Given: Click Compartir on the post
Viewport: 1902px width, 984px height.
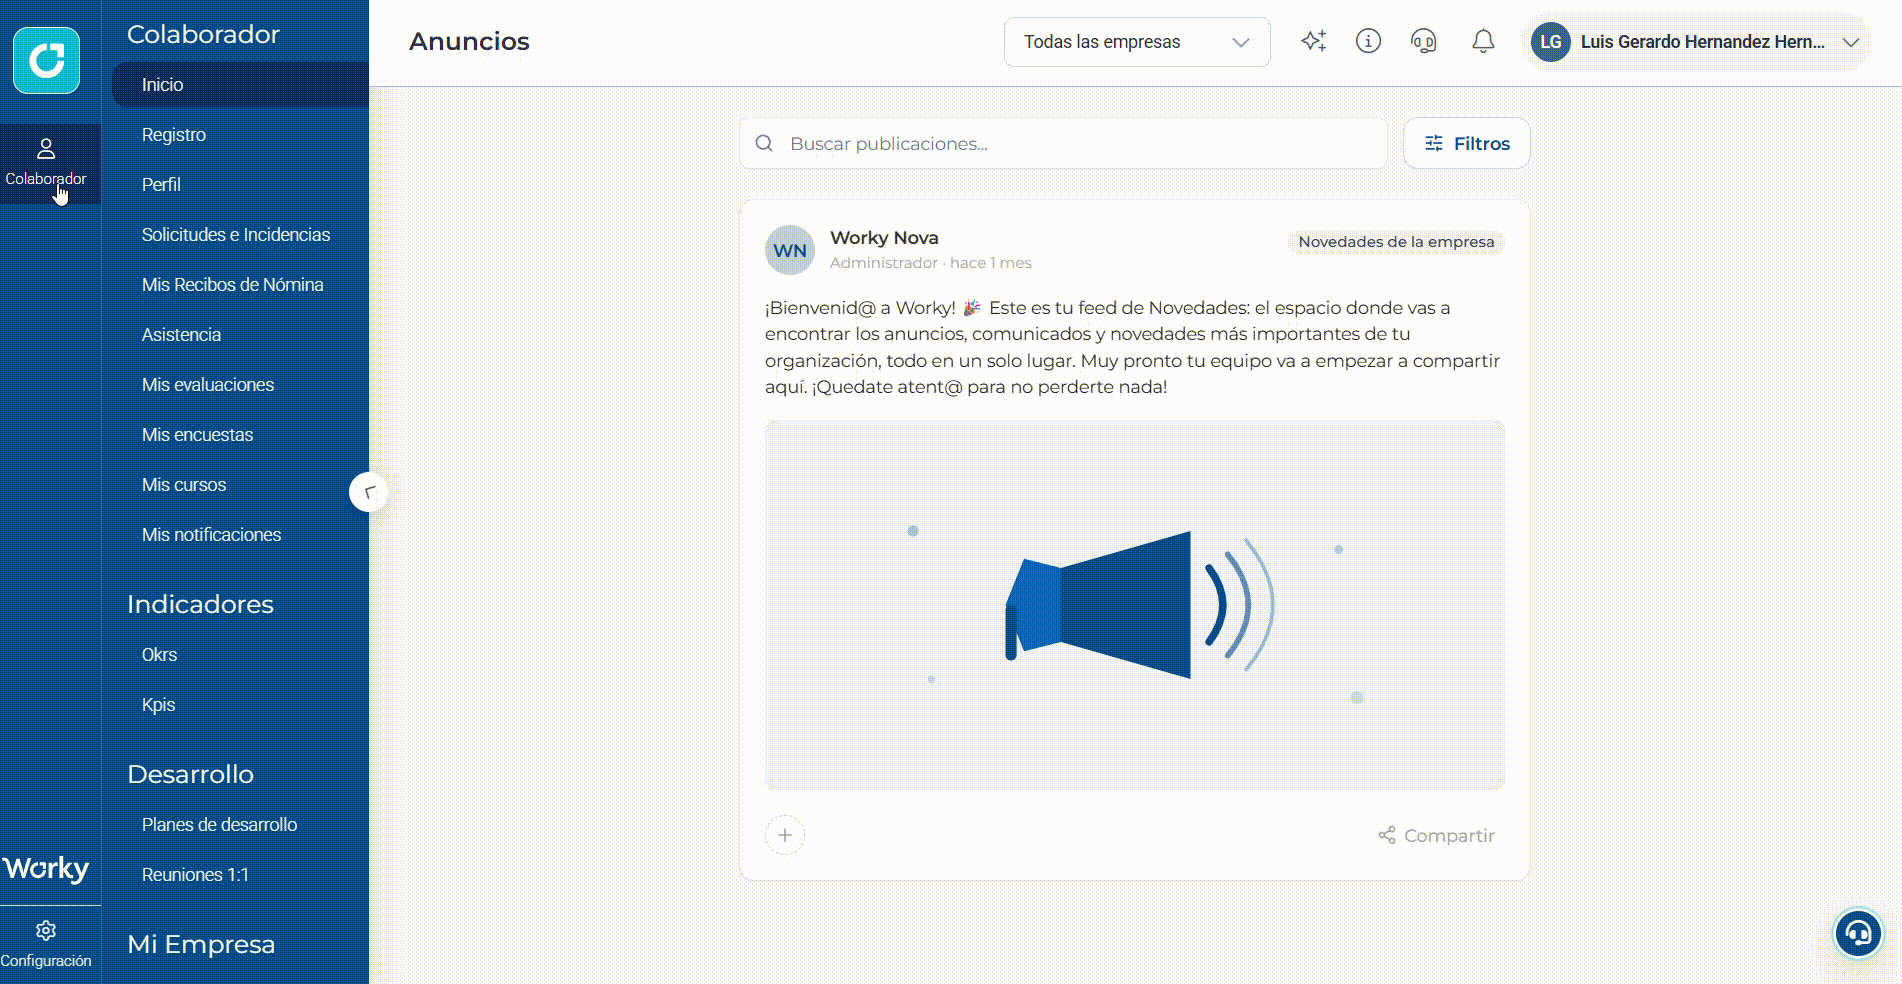Looking at the screenshot, I should [1436, 835].
